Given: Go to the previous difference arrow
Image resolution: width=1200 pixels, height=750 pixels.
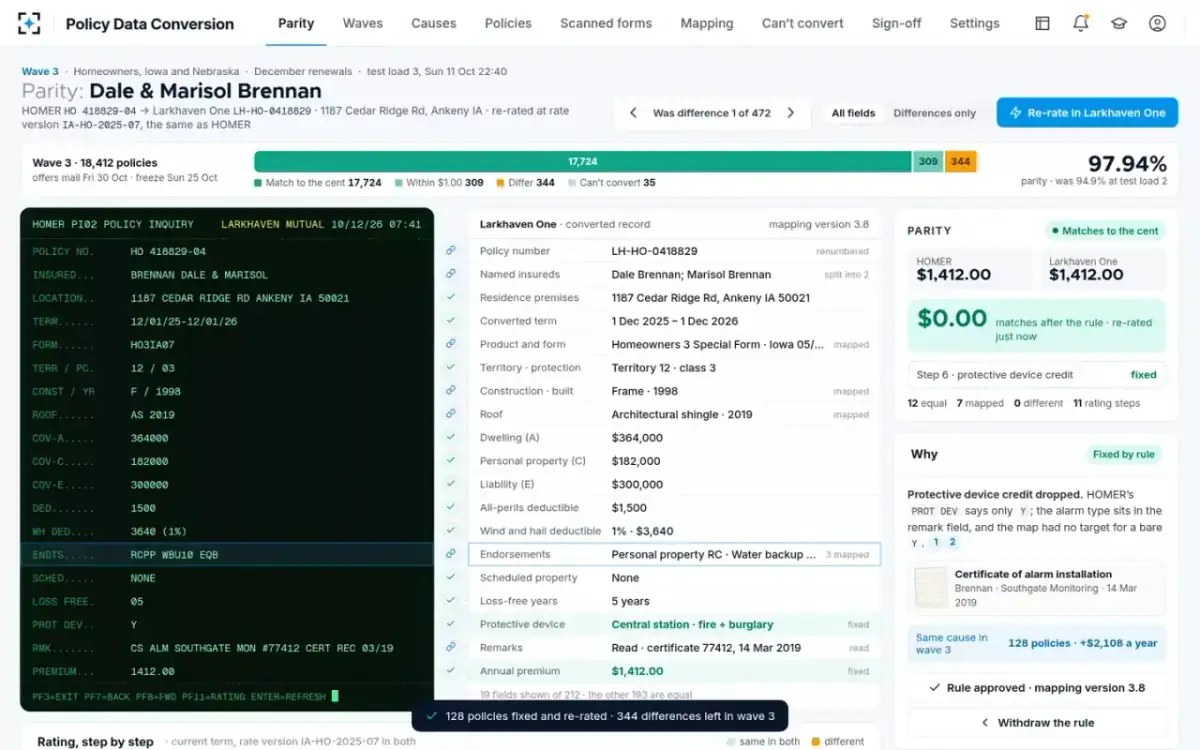Looking at the screenshot, I should pyautogui.click(x=633, y=113).
